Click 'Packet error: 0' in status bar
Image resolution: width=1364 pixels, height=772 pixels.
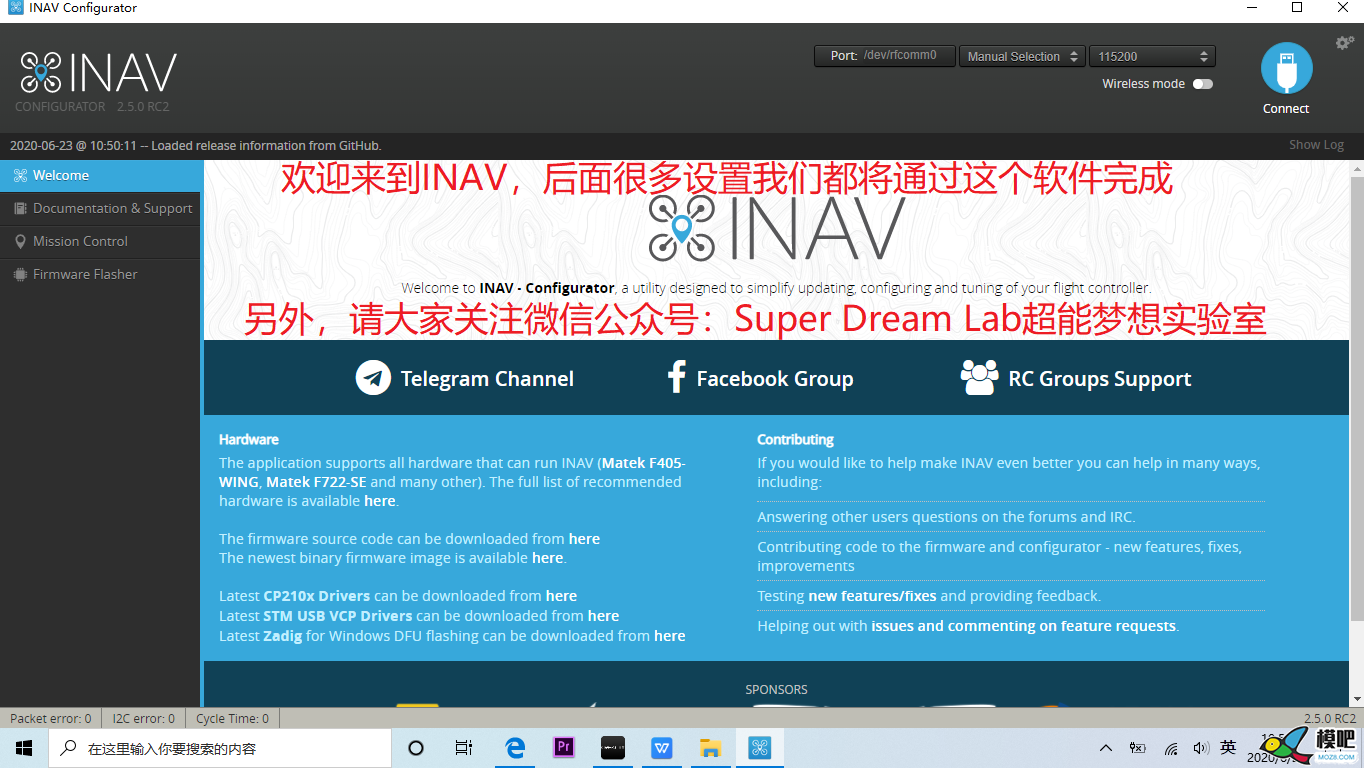pyautogui.click(x=50, y=718)
